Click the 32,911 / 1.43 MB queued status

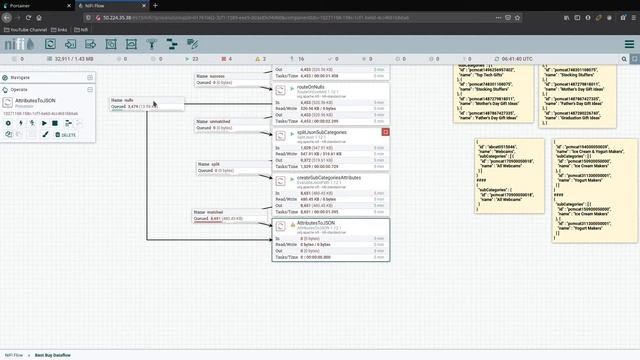(x=70, y=59)
